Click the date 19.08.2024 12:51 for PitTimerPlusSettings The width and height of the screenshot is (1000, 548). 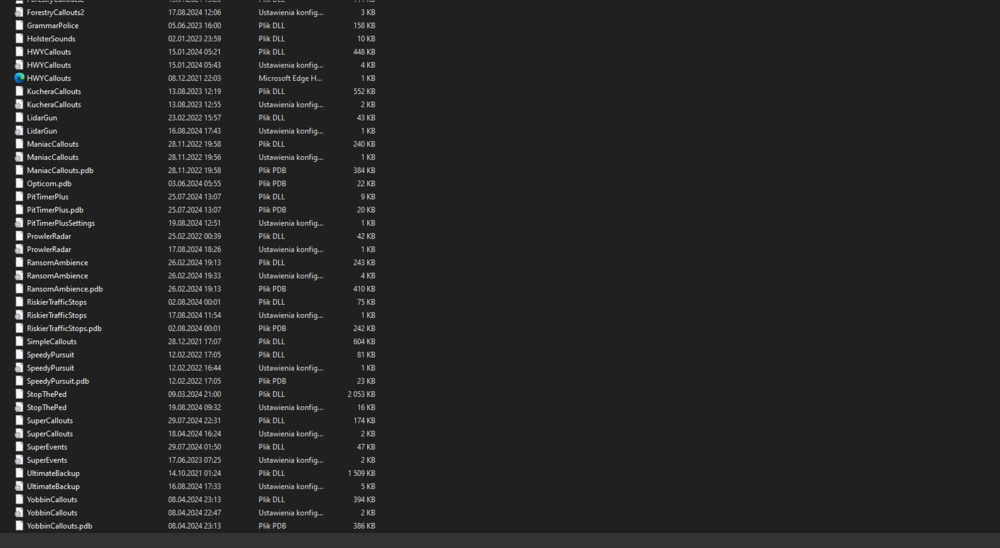[x=195, y=223]
